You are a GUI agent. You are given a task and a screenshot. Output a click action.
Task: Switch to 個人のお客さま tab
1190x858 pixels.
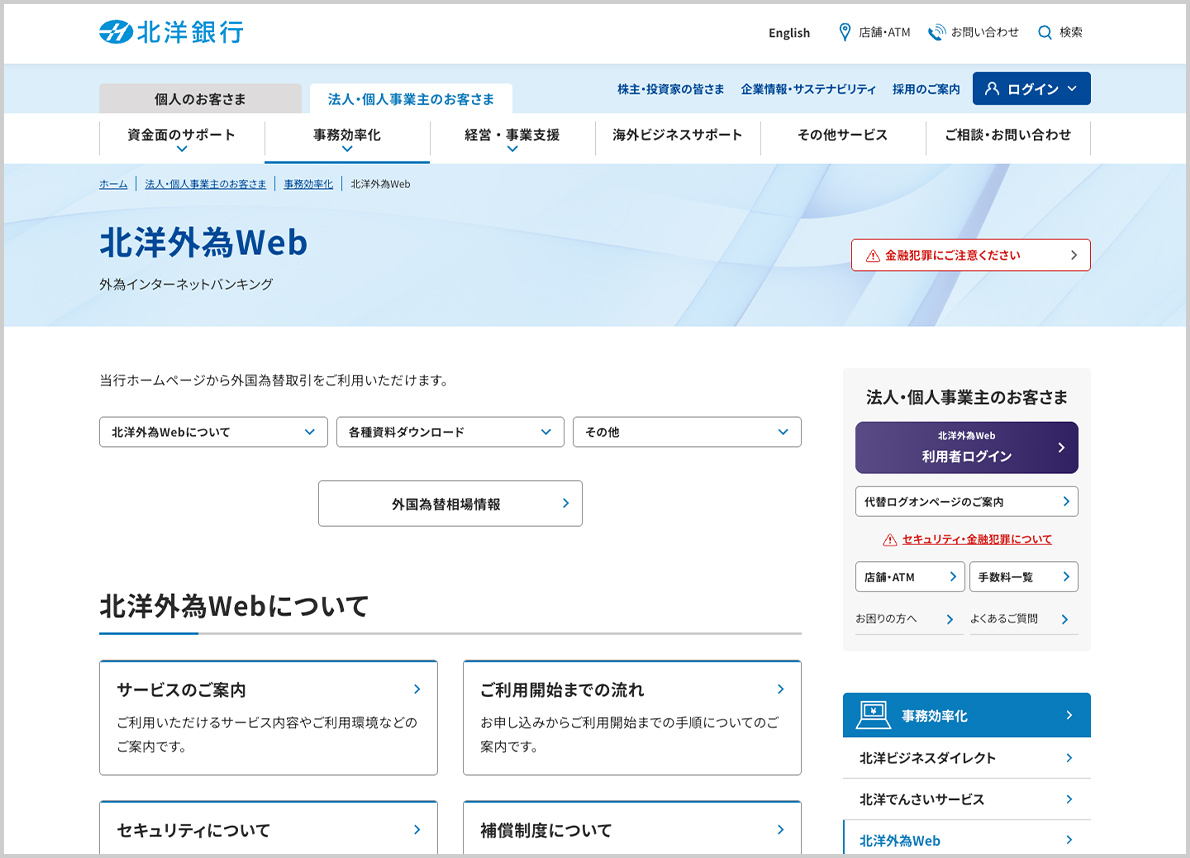pos(200,99)
